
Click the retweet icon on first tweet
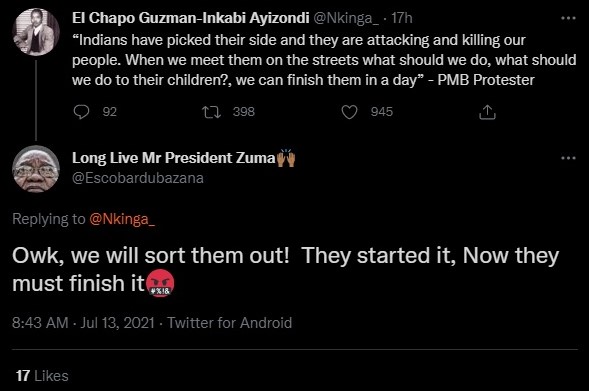coord(211,112)
